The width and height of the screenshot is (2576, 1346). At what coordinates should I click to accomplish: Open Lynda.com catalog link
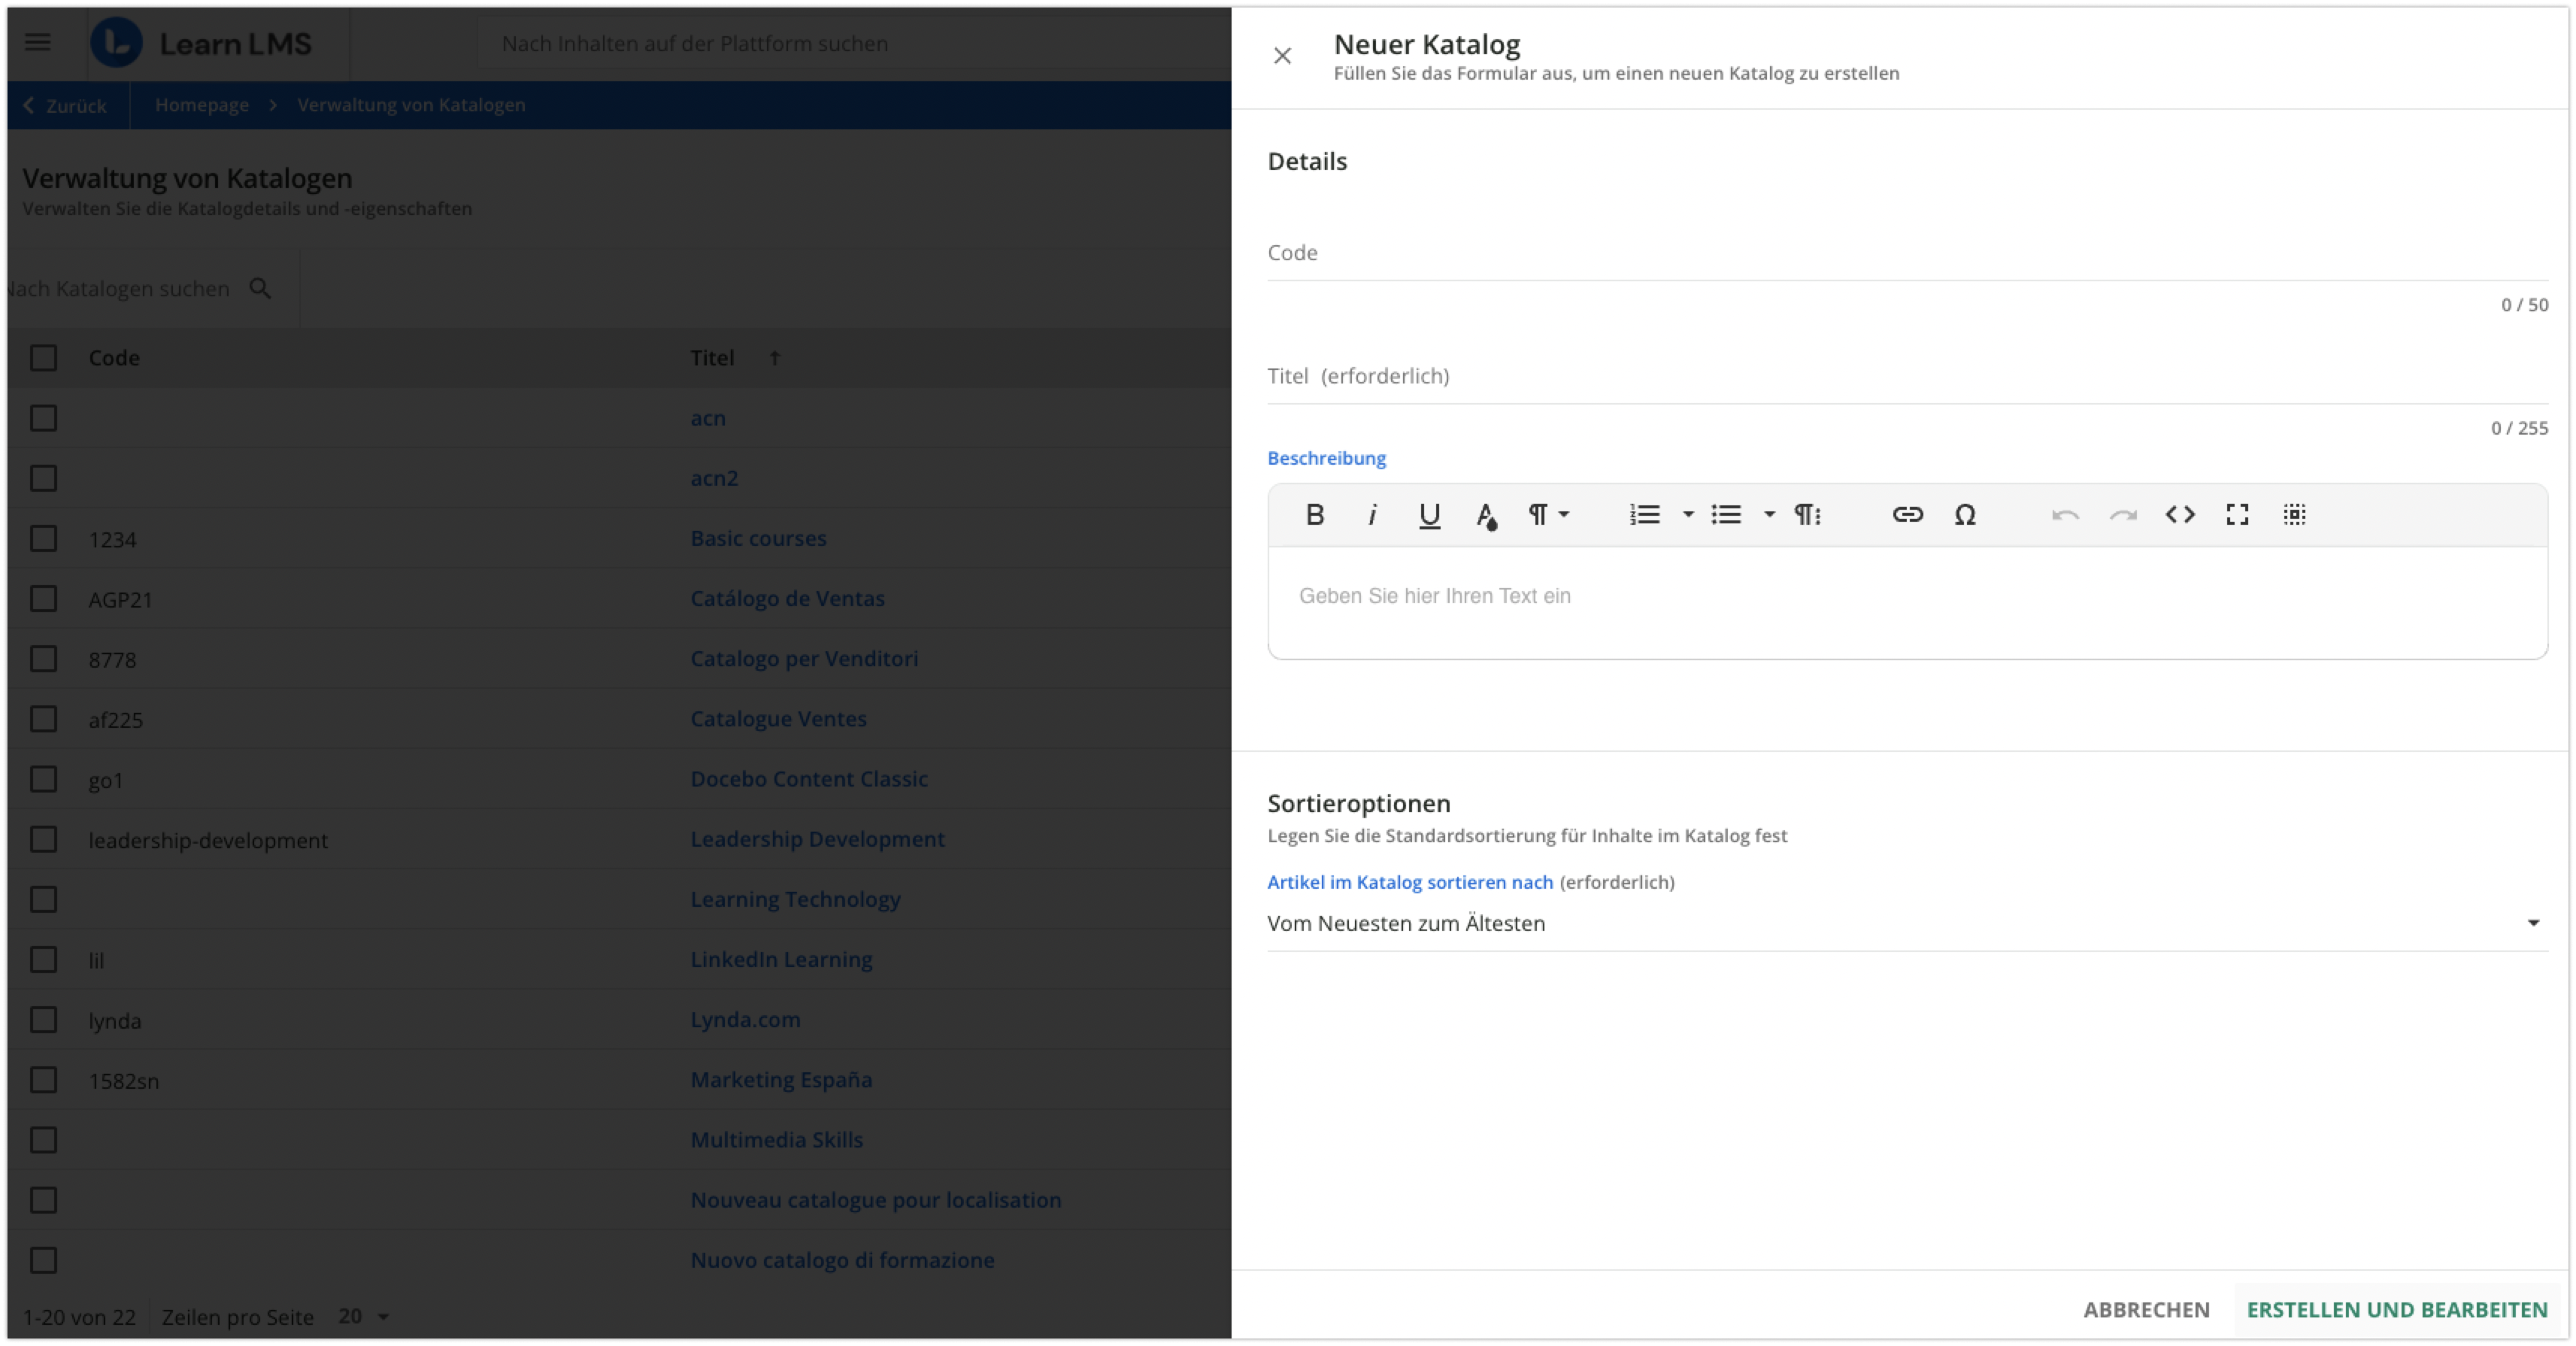coord(745,1020)
